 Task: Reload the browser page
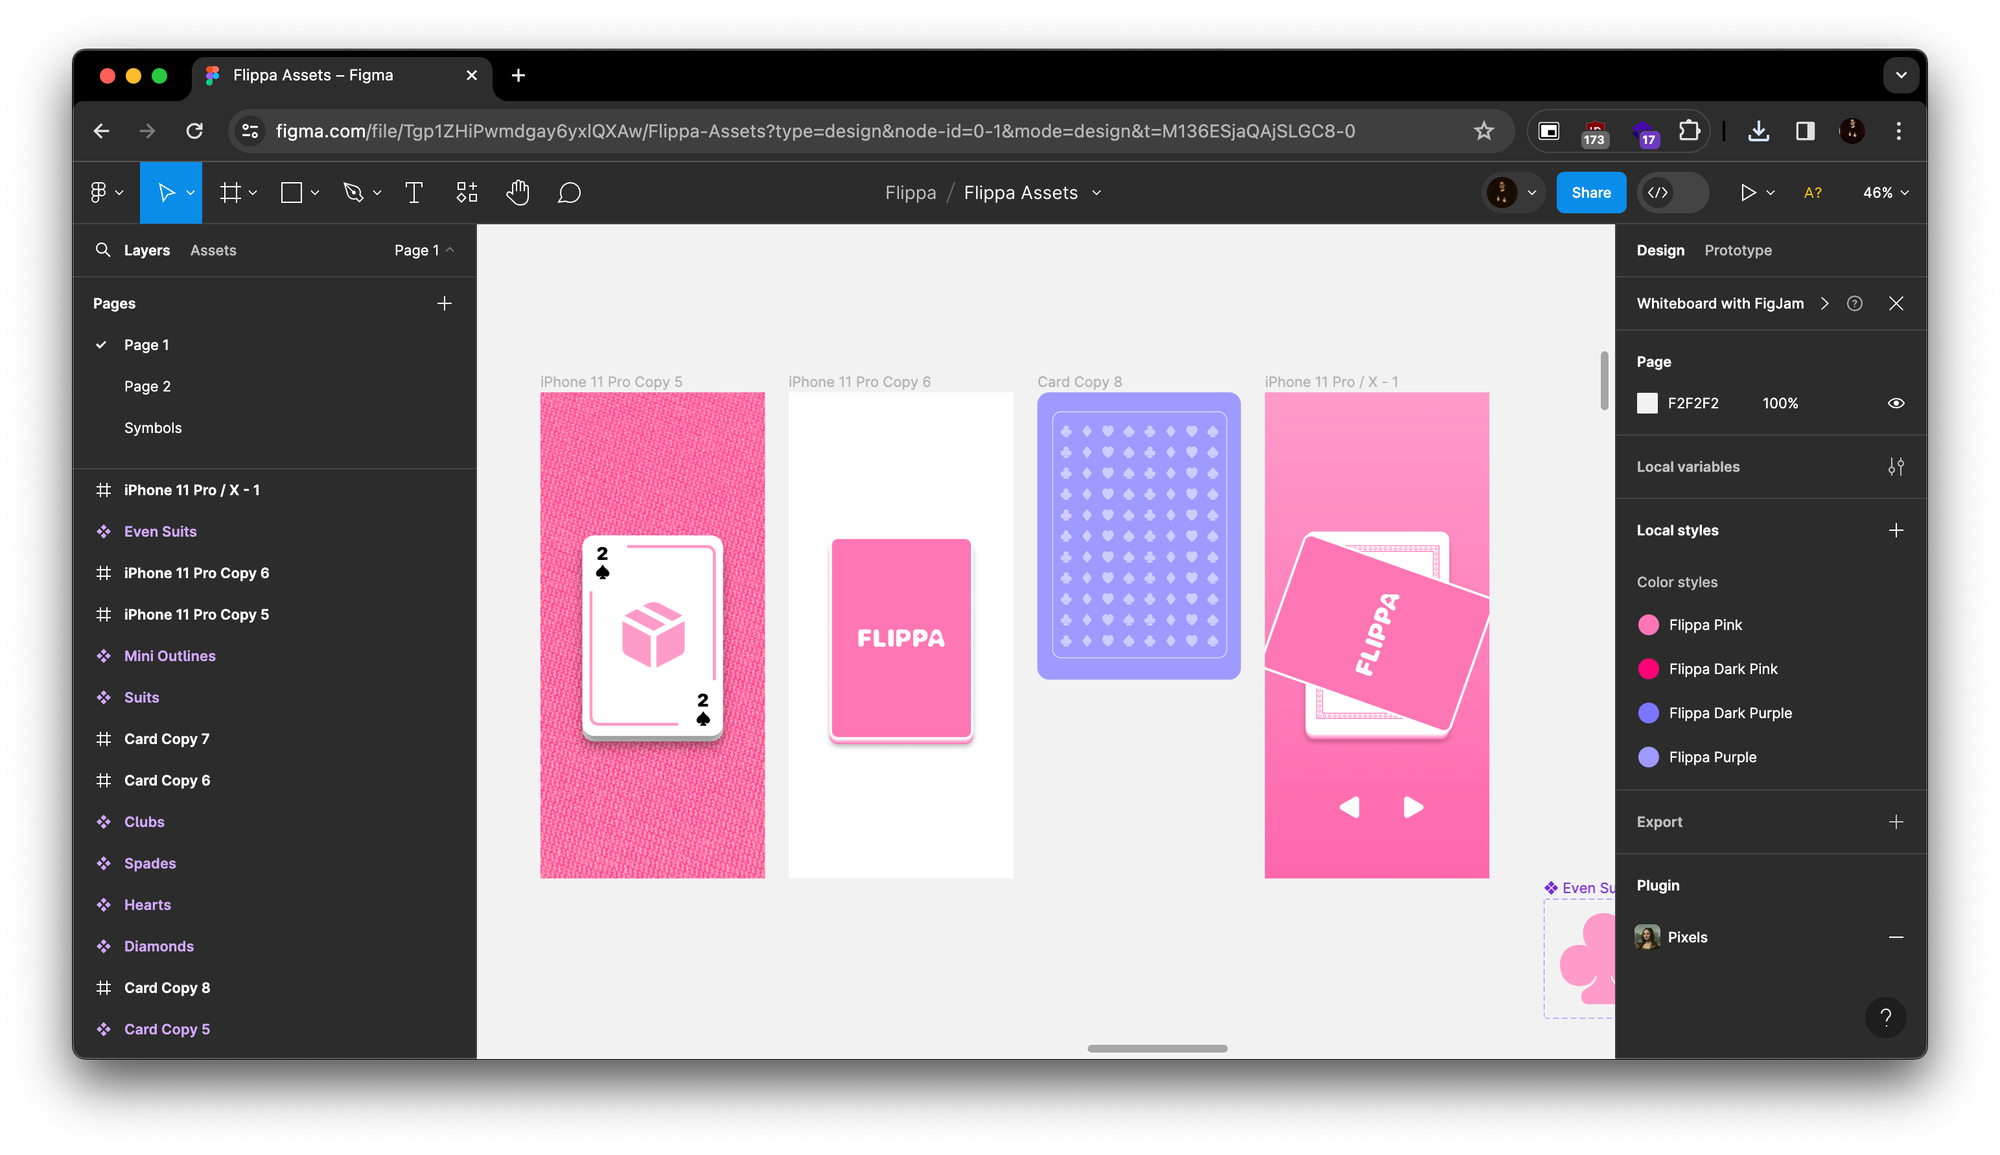coord(195,131)
